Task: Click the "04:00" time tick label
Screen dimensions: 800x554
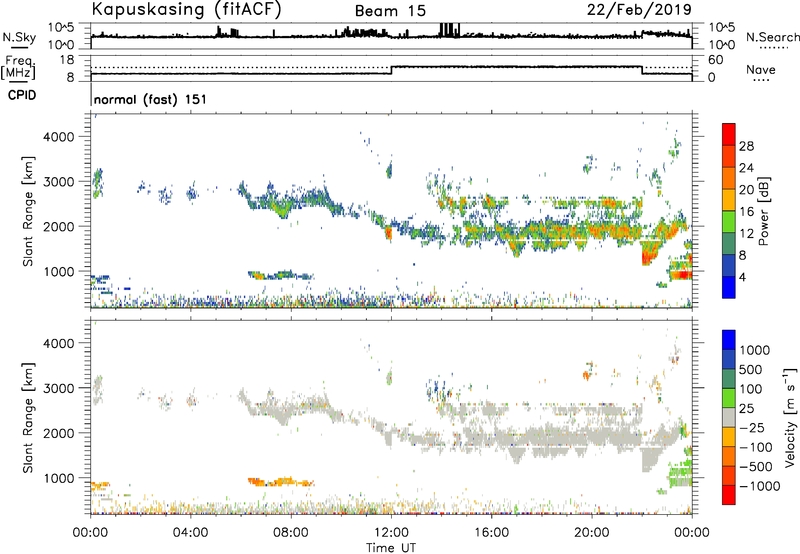Action: 190,533
